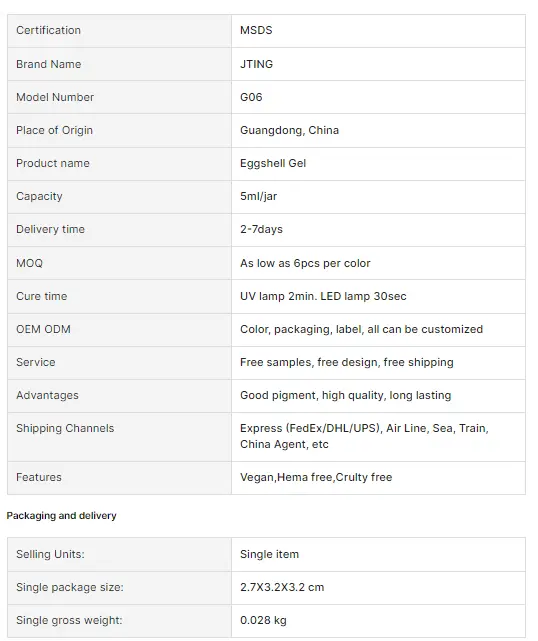Click the UV lamp cure time value

click(323, 296)
